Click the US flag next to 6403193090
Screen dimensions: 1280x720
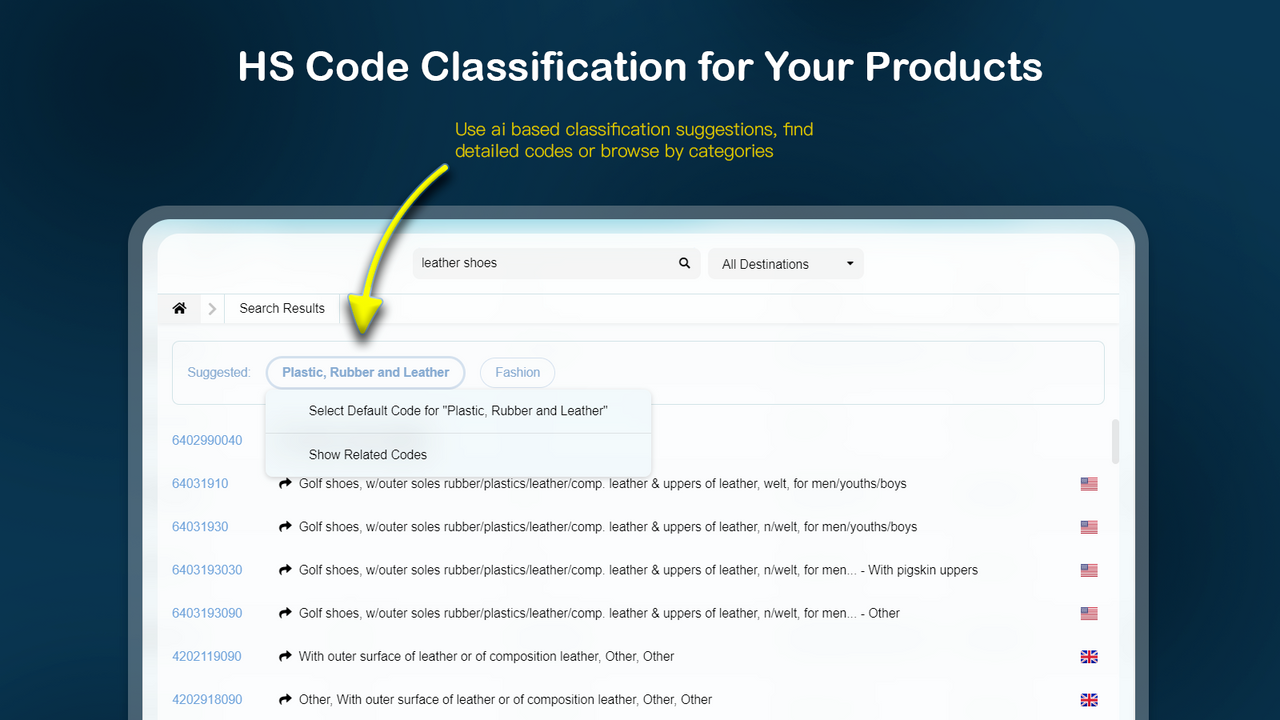1089,613
